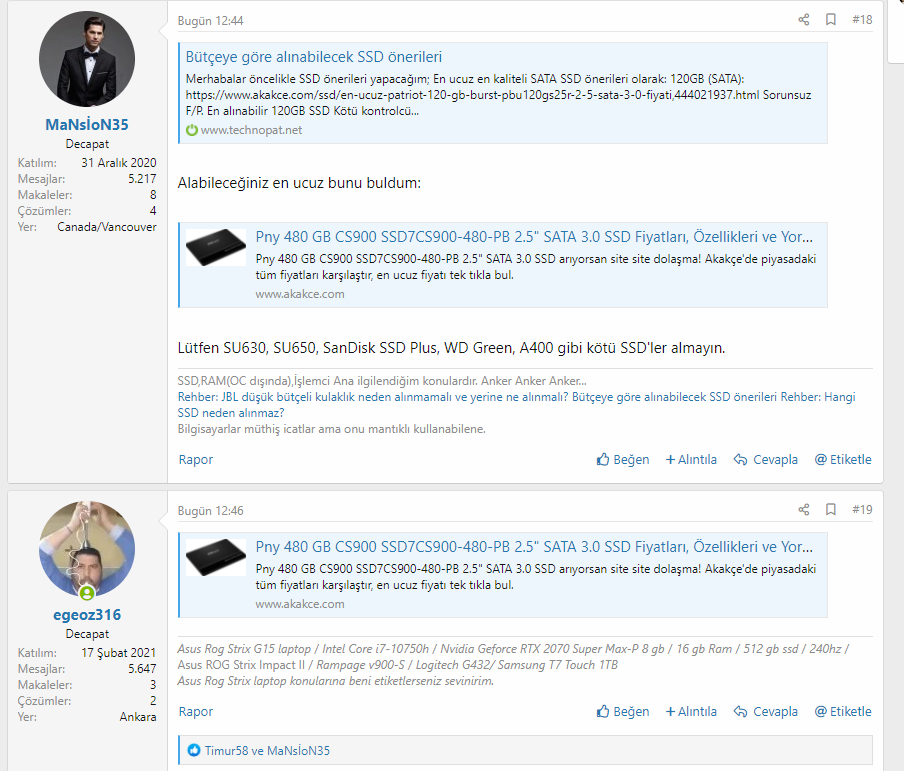This screenshot has width=904, height=771.
Task: Click join date '17 Şubat 2021'
Action: 119,653
